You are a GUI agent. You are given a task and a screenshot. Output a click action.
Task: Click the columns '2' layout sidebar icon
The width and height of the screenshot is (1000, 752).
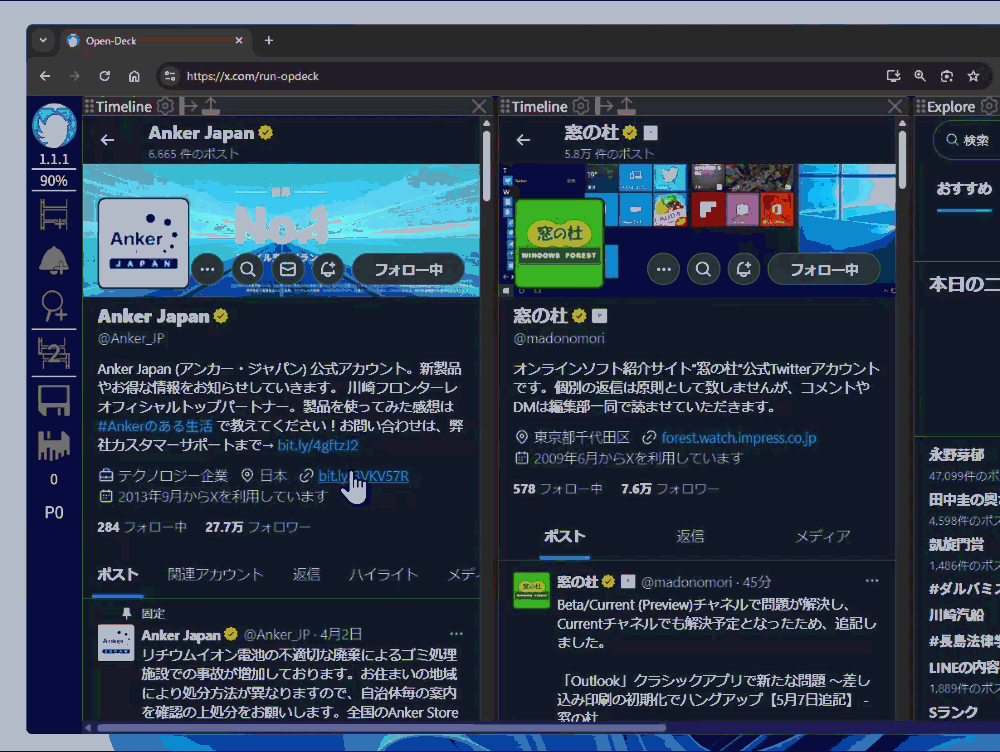click(x=54, y=353)
